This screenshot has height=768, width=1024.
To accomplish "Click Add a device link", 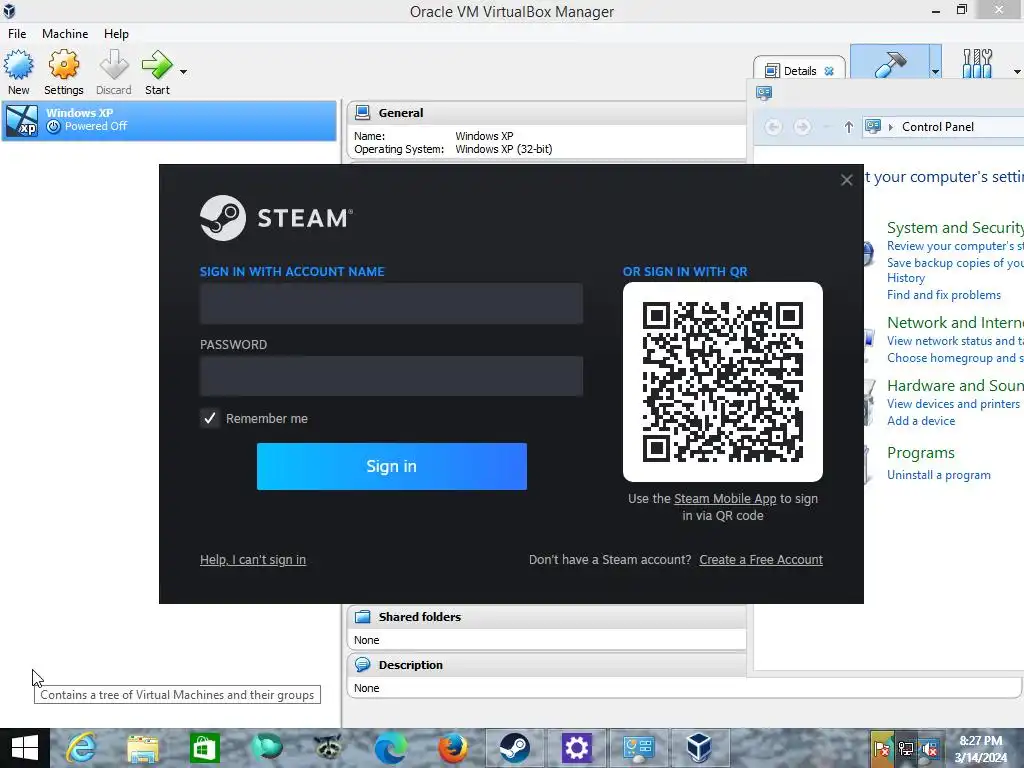I will (921, 421).
